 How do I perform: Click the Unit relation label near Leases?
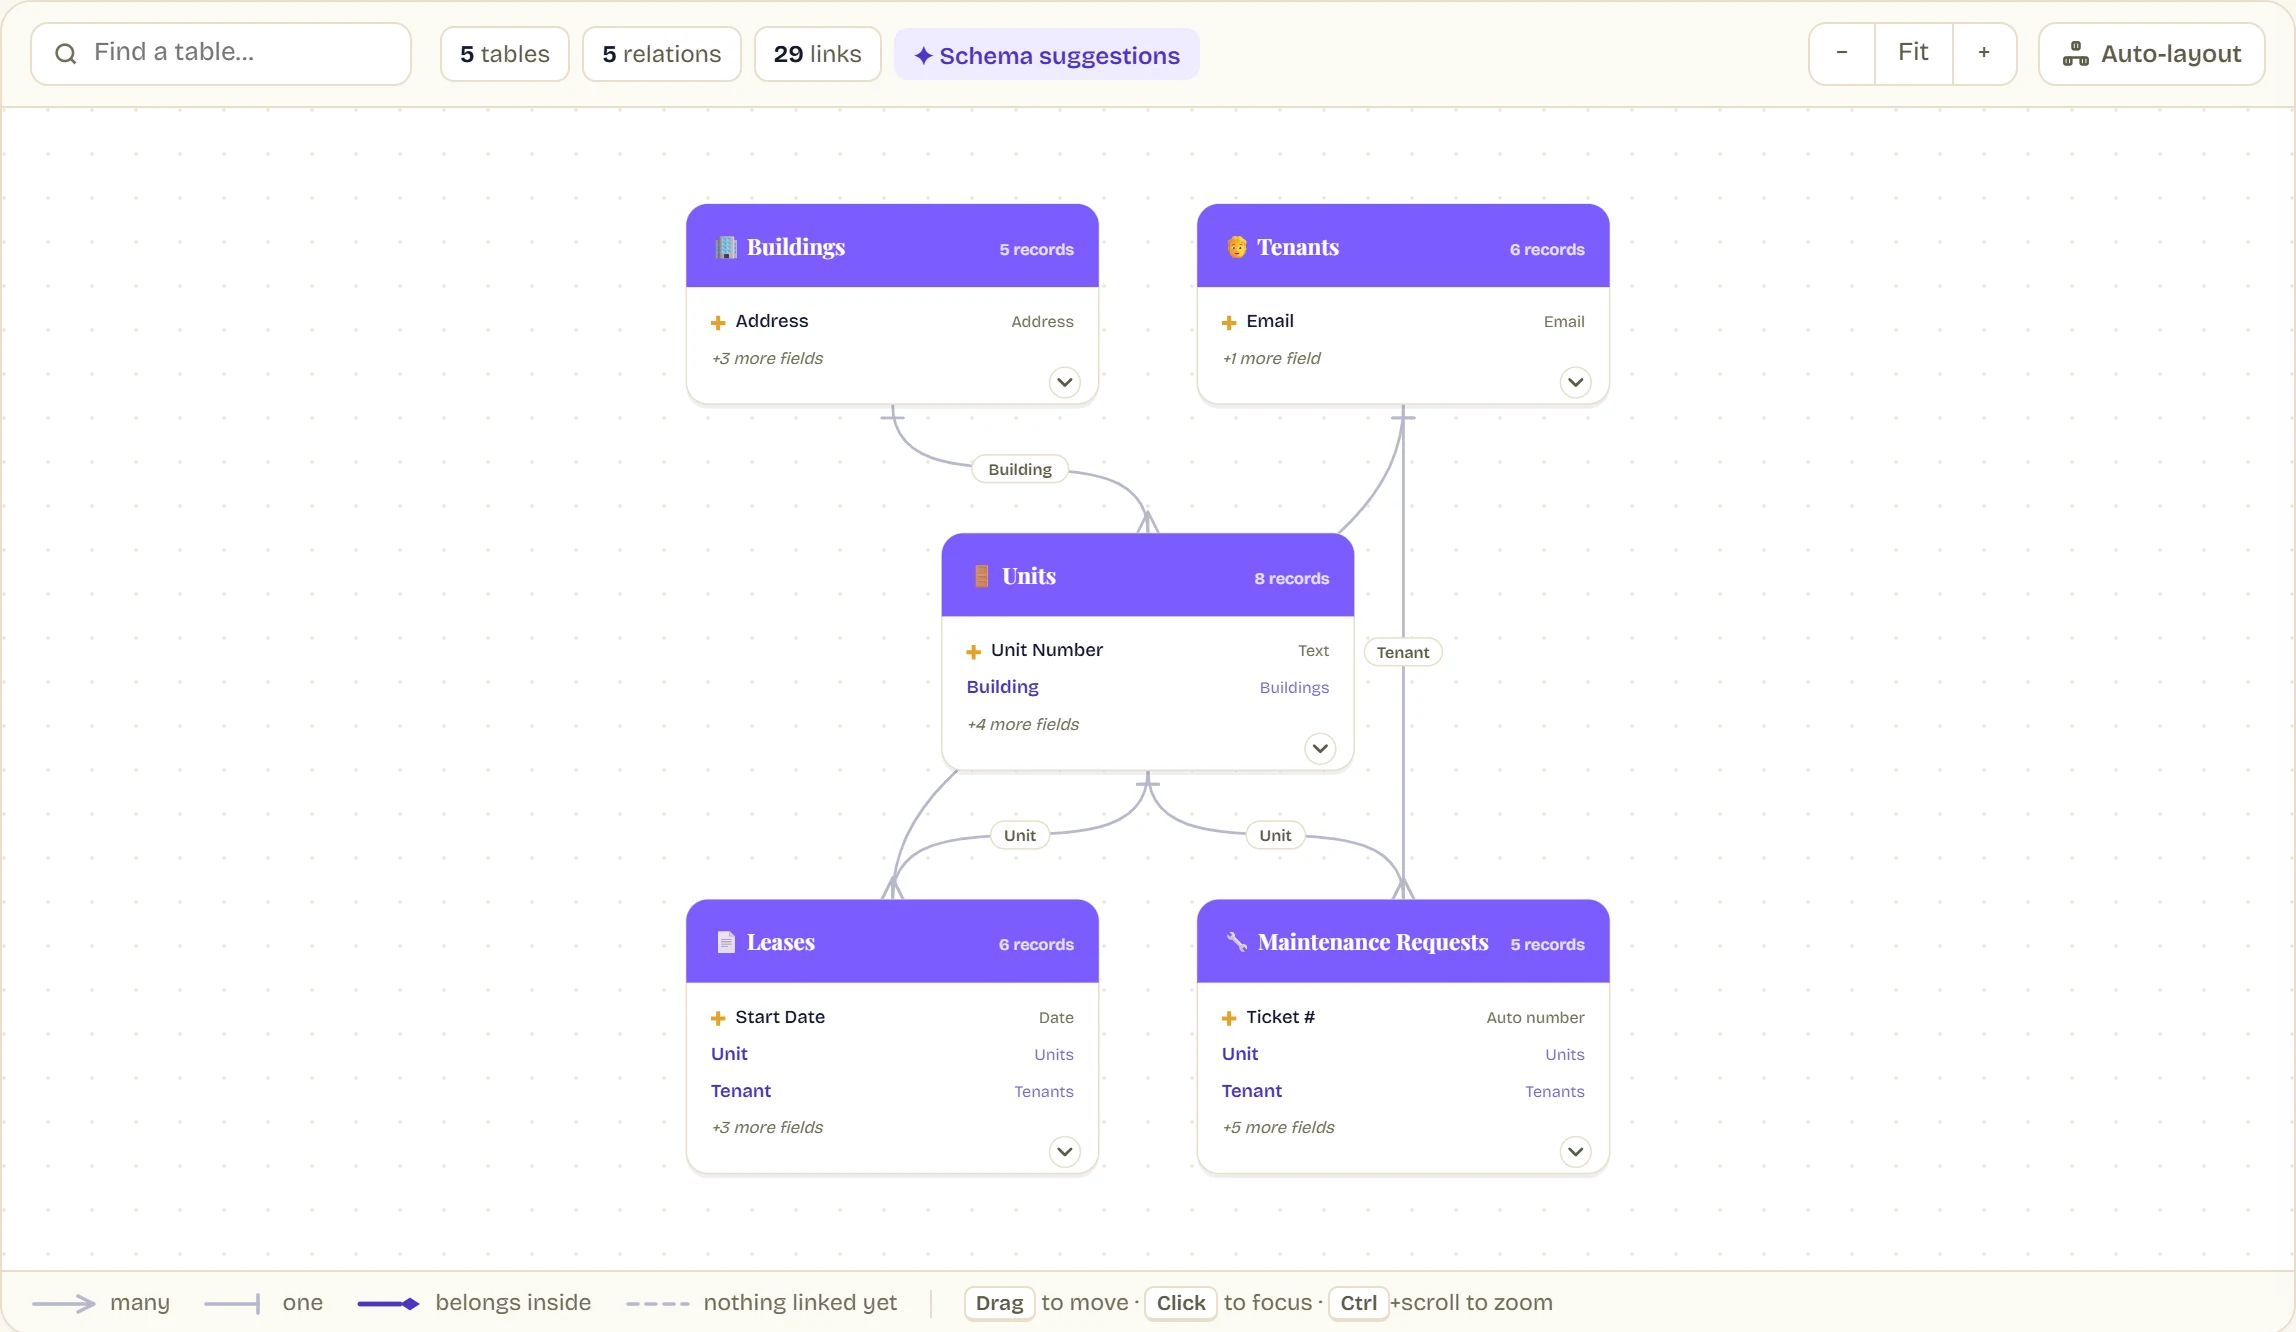1020,835
